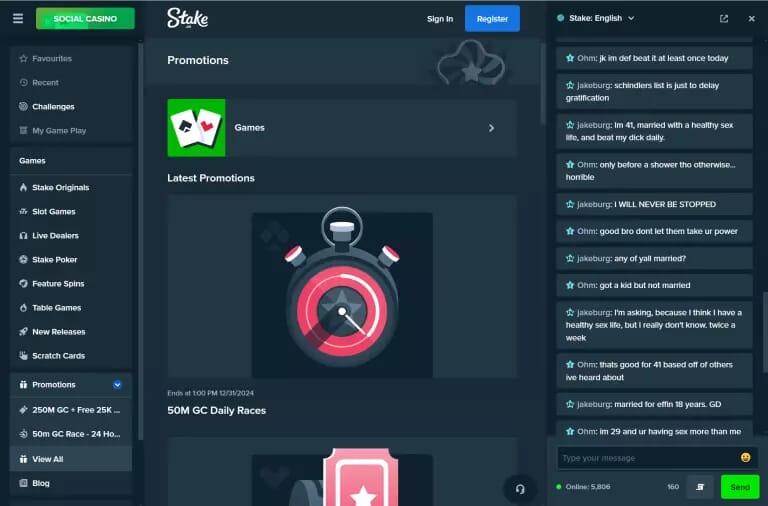Open Favourites in the sidebar
Screen dimensions: 768x506
[71, 58]
